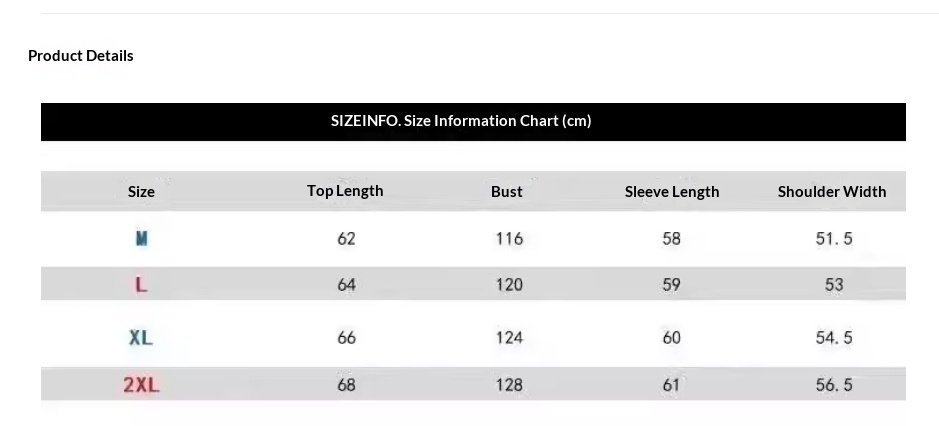Click the Product Details heading
The image size is (939, 426).
point(81,56)
